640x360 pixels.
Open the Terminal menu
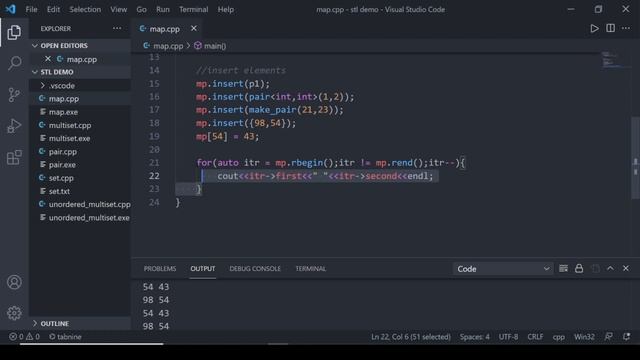coord(193,9)
